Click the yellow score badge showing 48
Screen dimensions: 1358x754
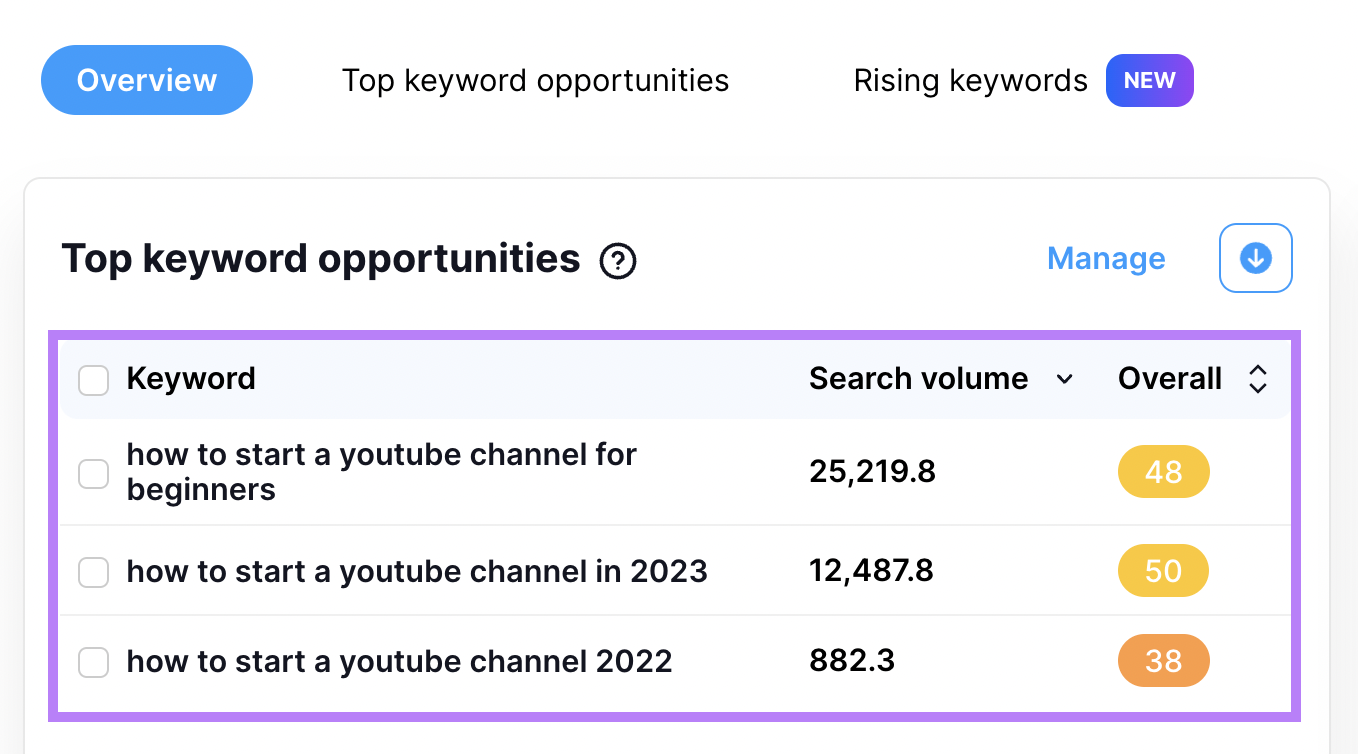1163,471
